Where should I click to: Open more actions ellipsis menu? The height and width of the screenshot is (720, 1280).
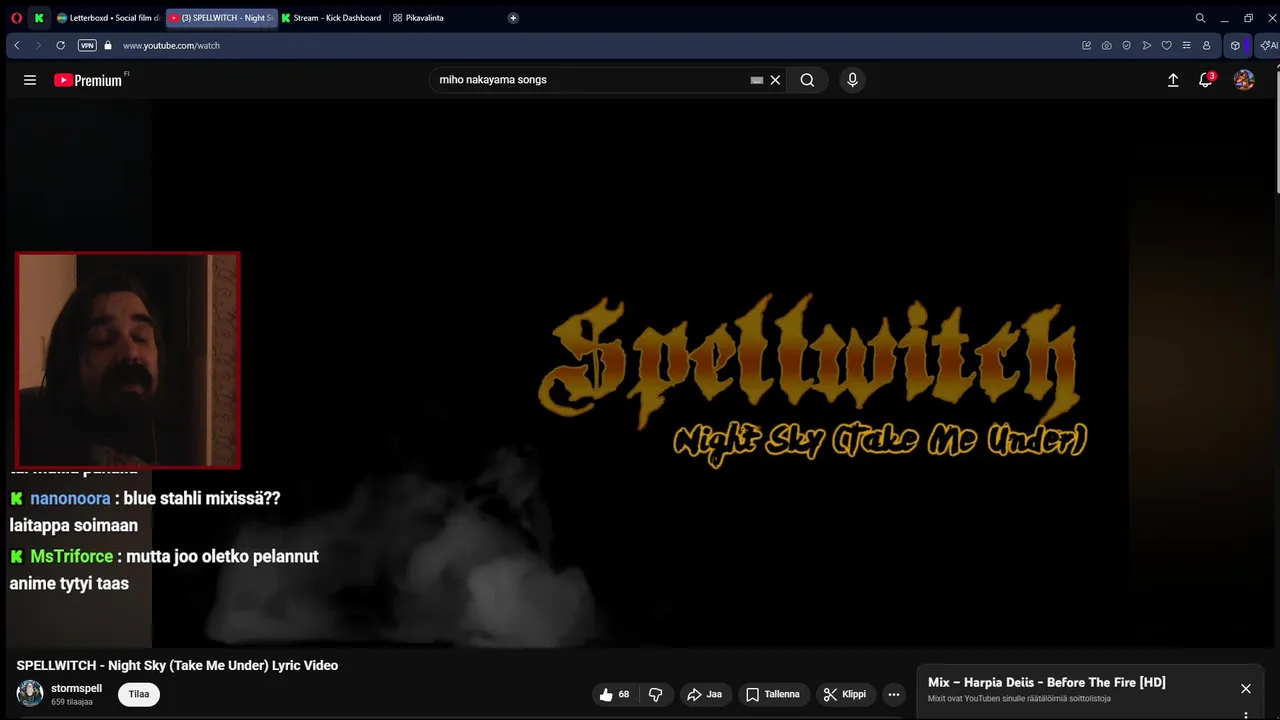[x=894, y=694]
